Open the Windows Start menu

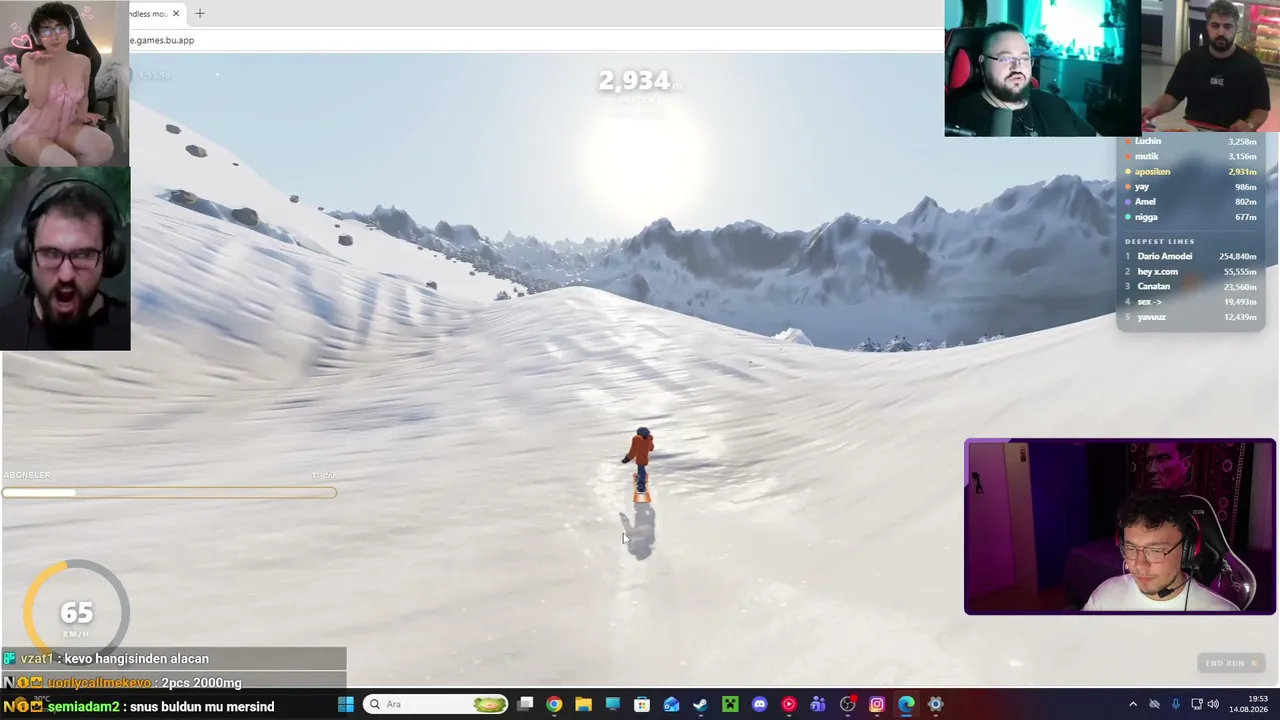(345, 704)
